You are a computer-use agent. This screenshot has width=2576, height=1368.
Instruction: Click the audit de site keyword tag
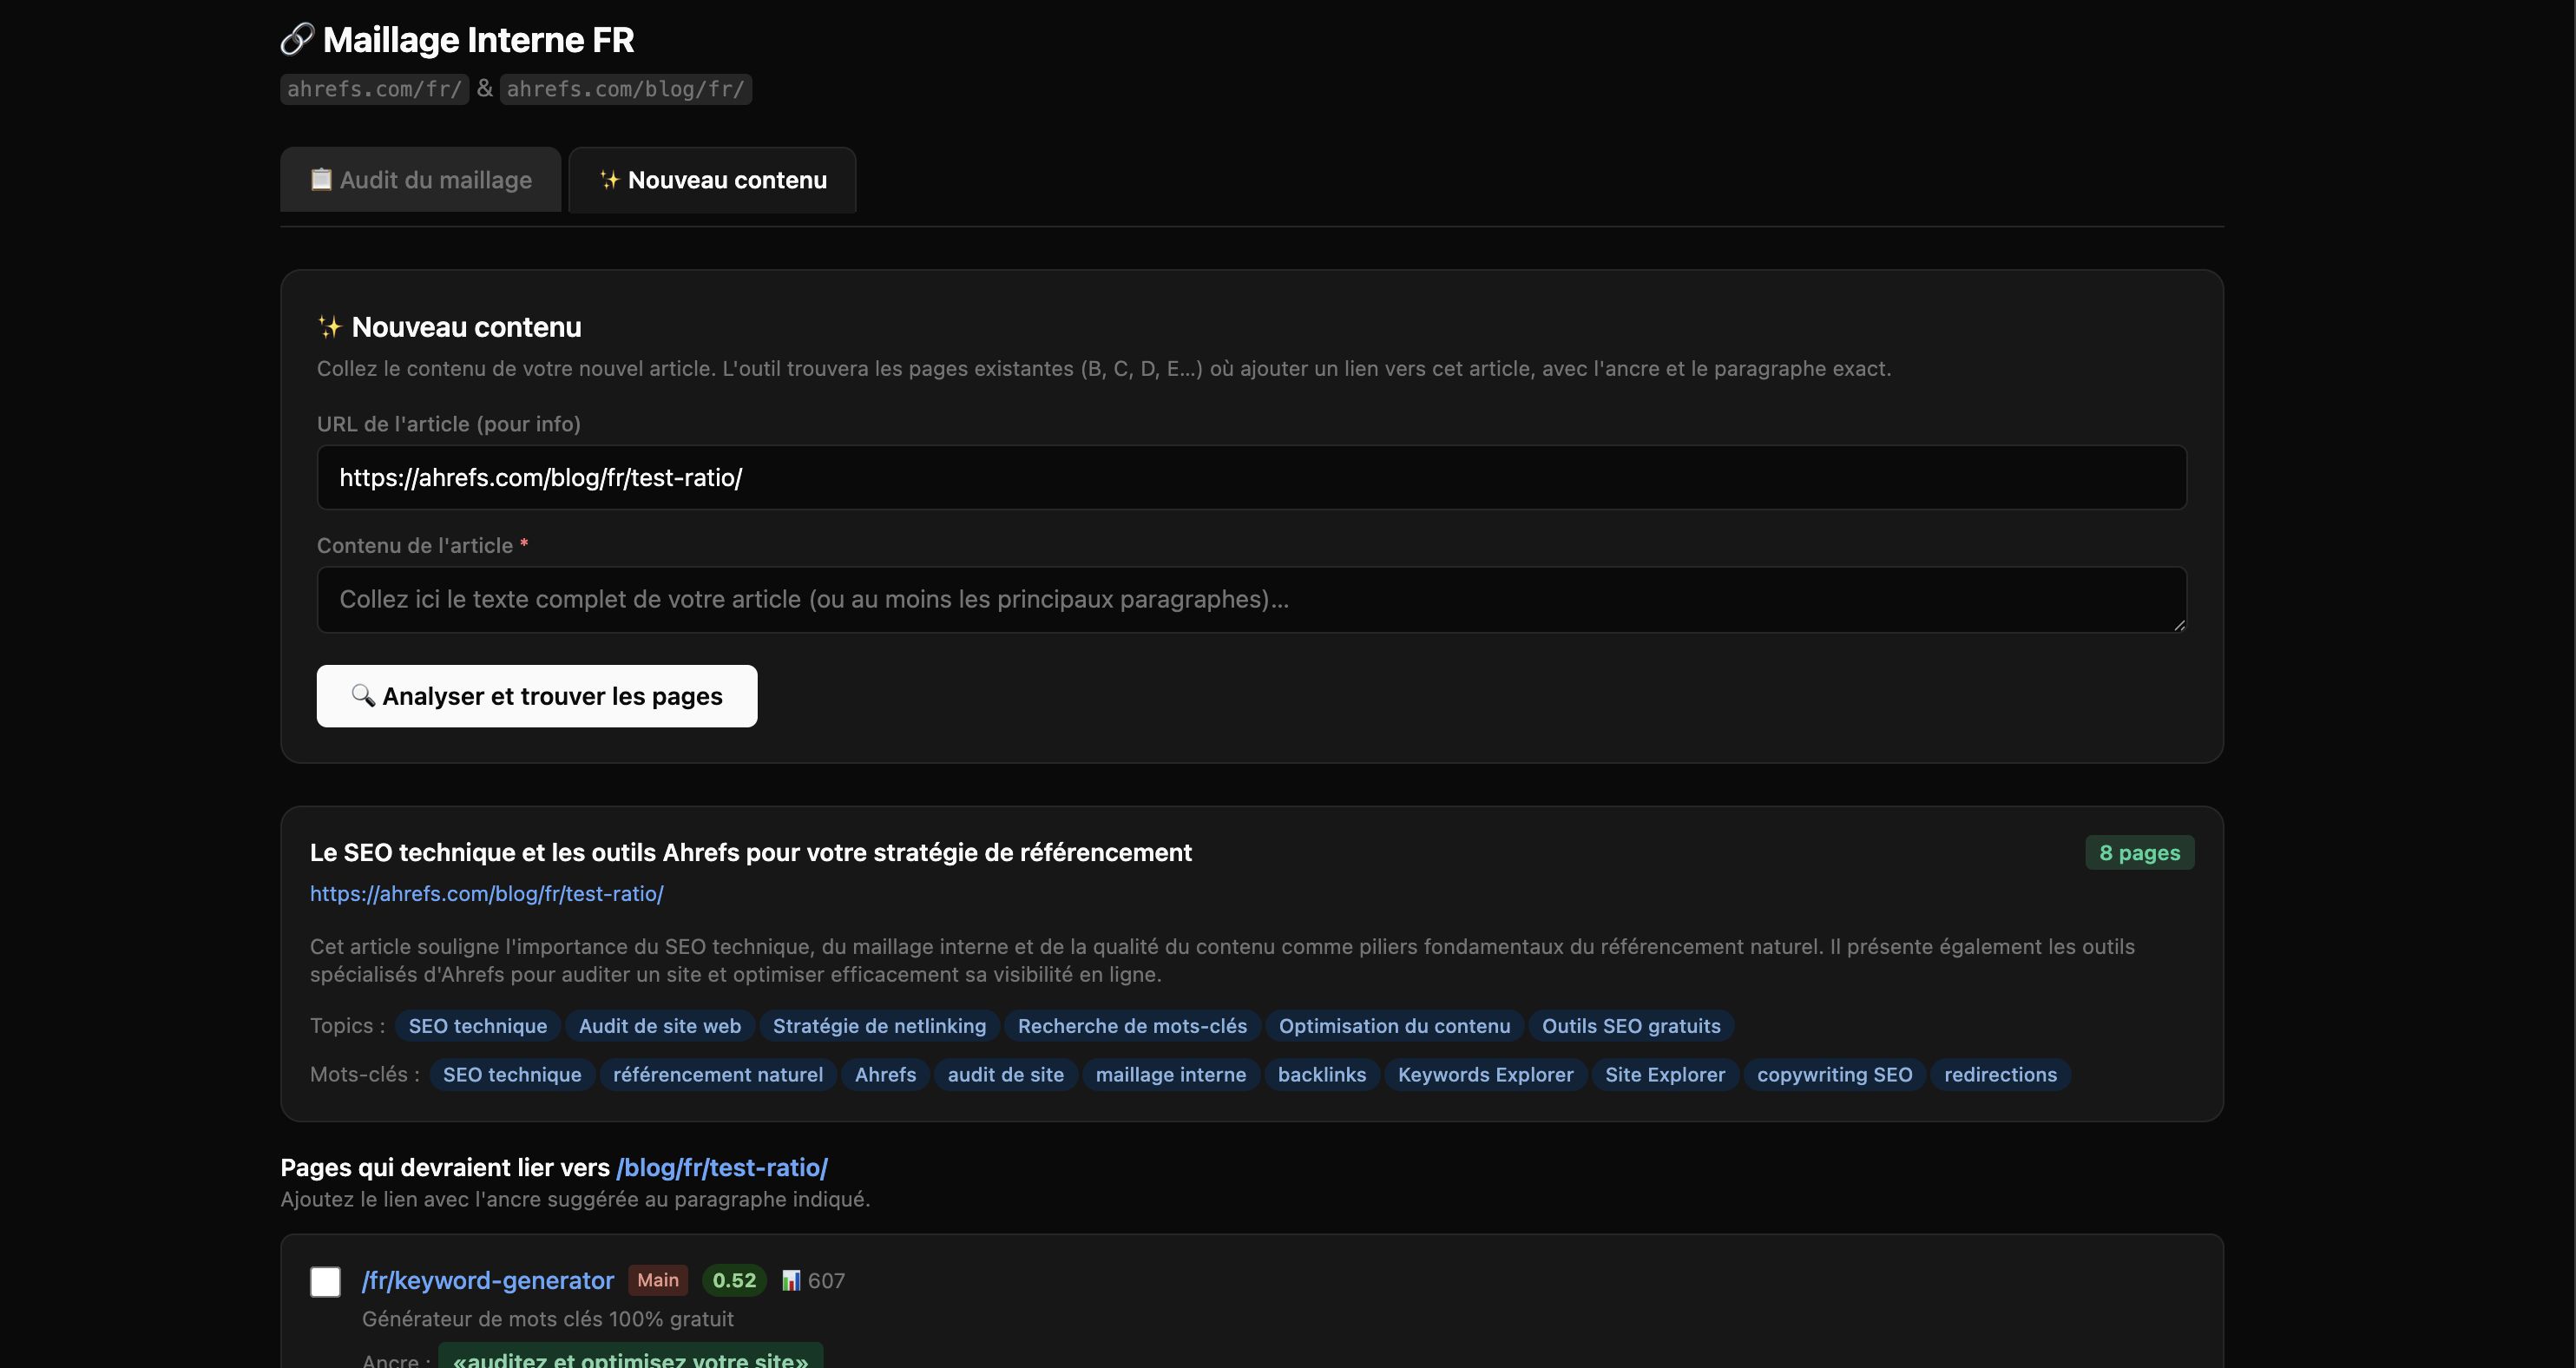click(1006, 1074)
